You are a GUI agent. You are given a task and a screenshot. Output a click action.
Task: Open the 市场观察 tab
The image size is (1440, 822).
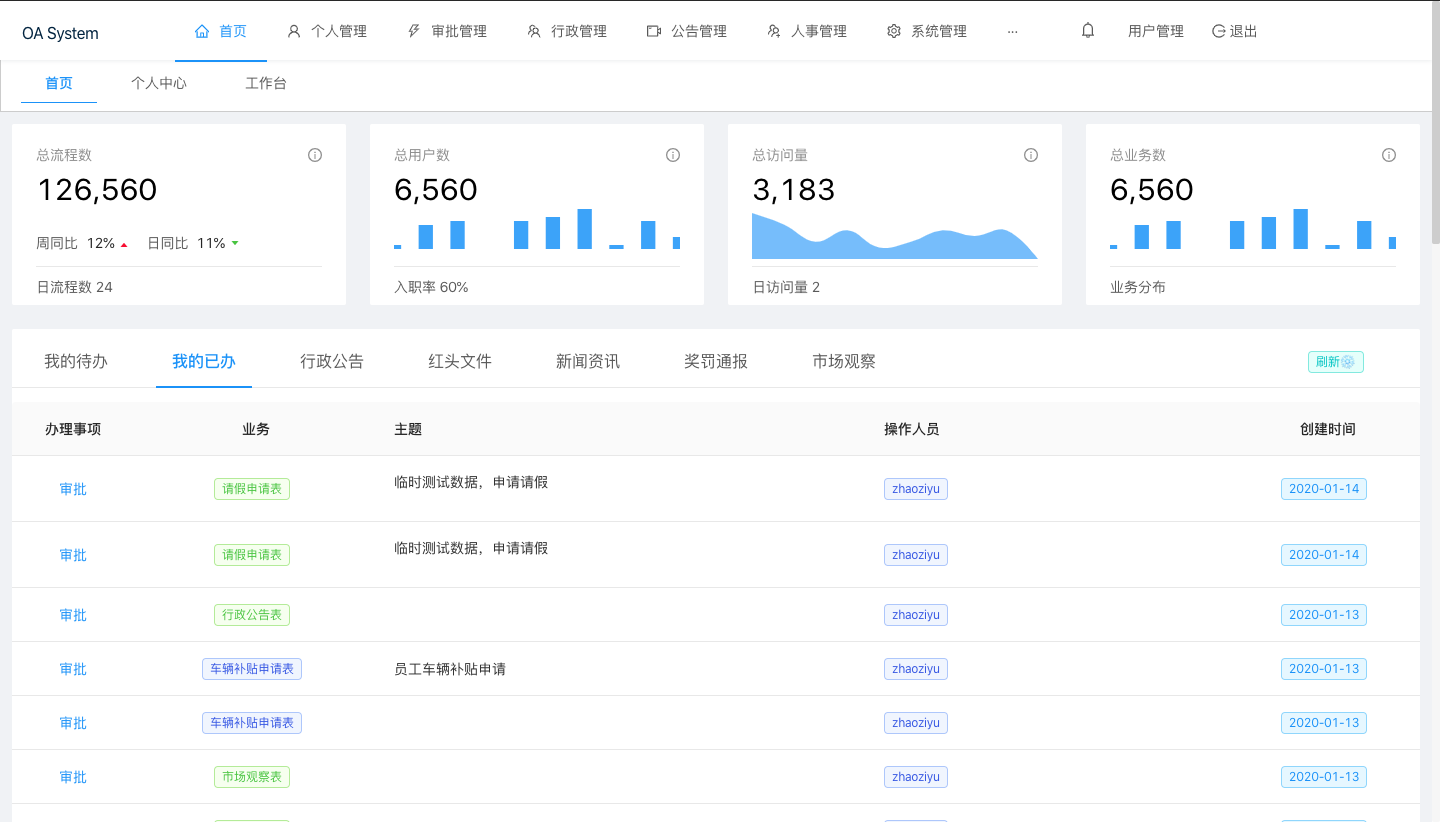pyautogui.click(x=844, y=361)
